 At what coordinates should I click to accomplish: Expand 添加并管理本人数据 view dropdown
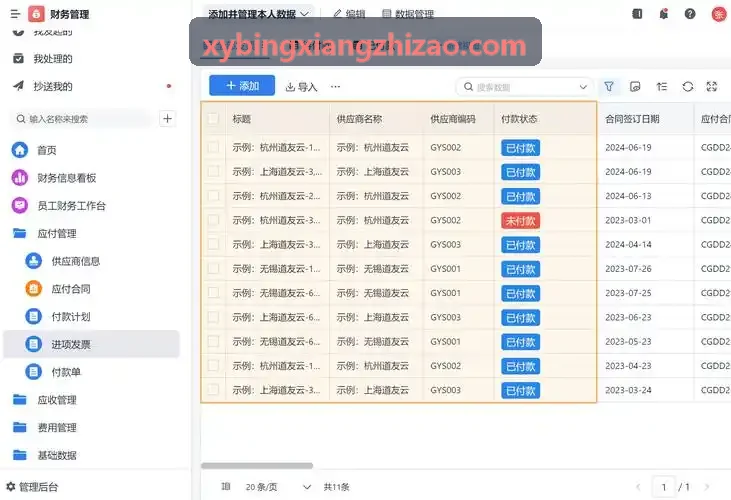point(258,14)
